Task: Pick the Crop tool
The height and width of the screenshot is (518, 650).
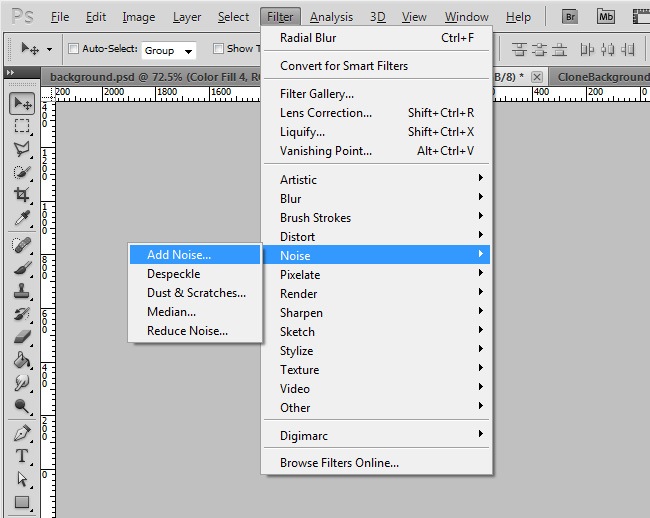Action: point(22,195)
